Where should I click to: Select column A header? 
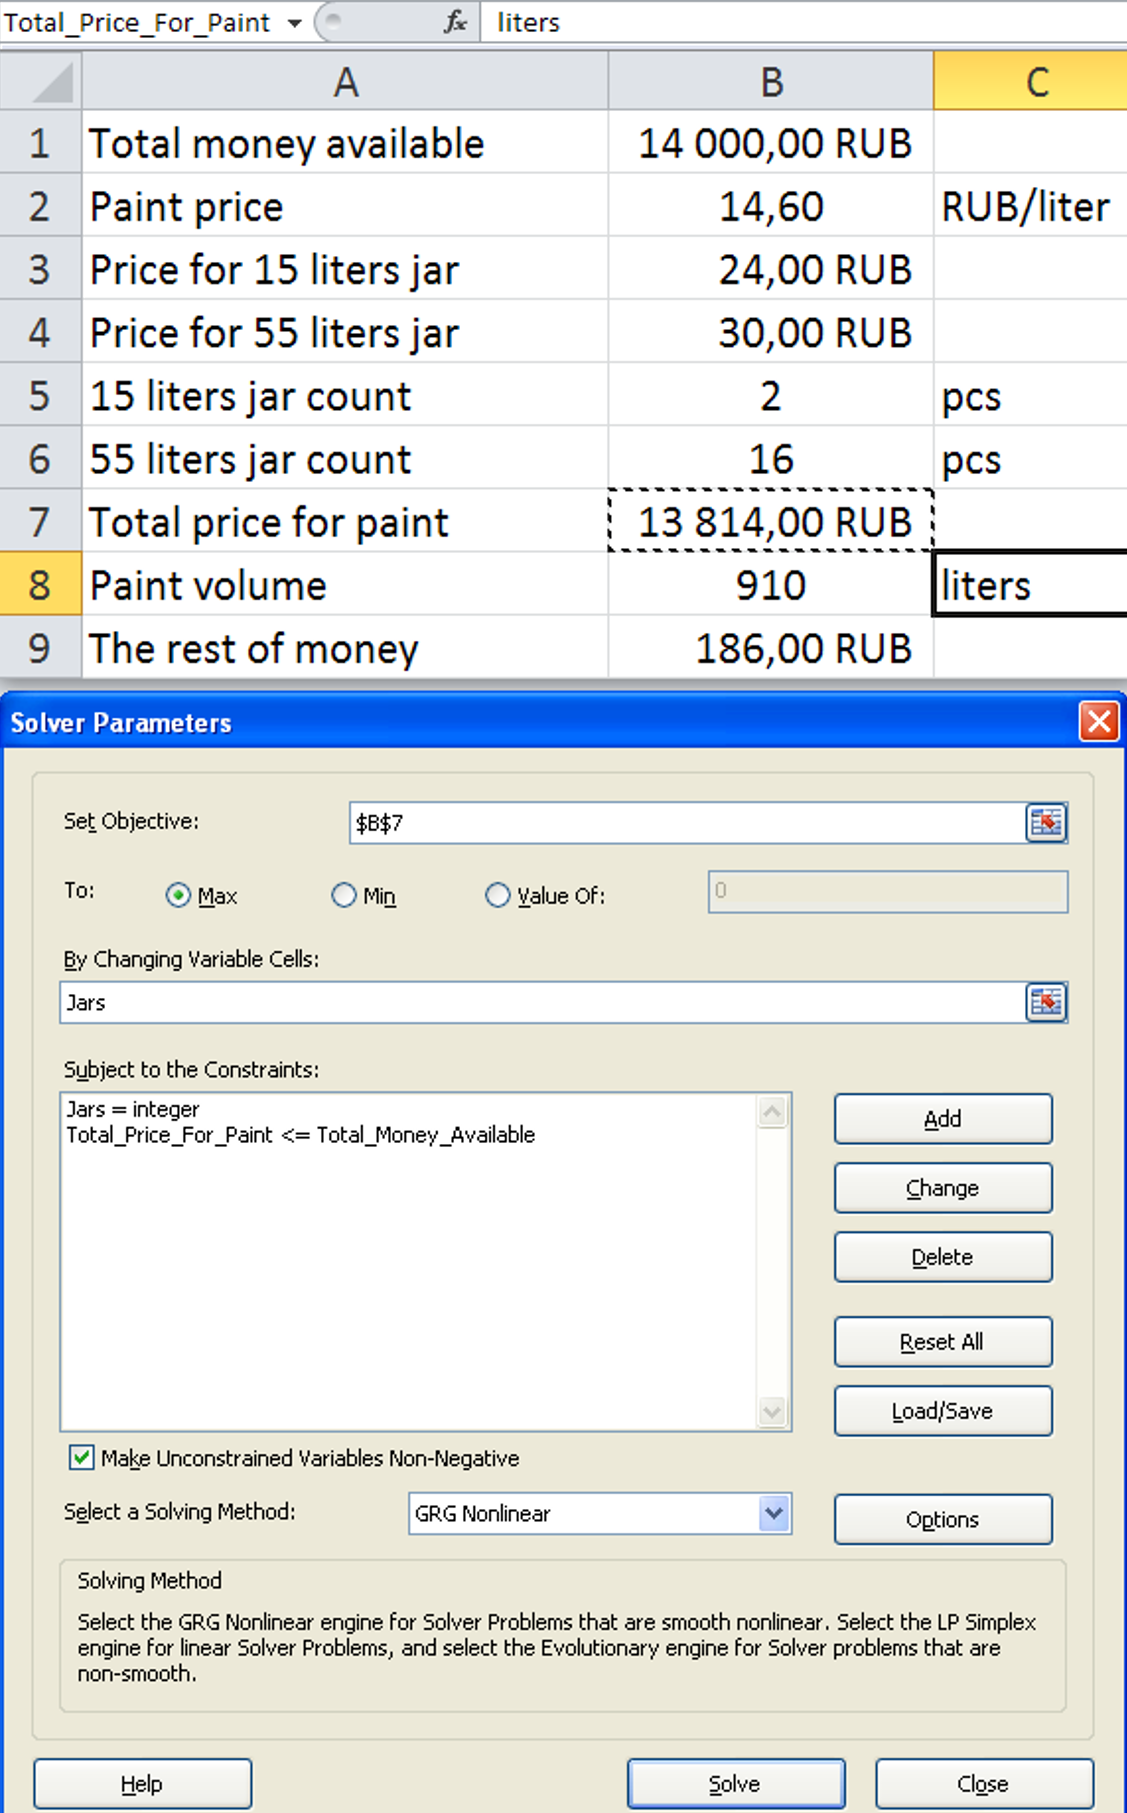pos(345,81)
